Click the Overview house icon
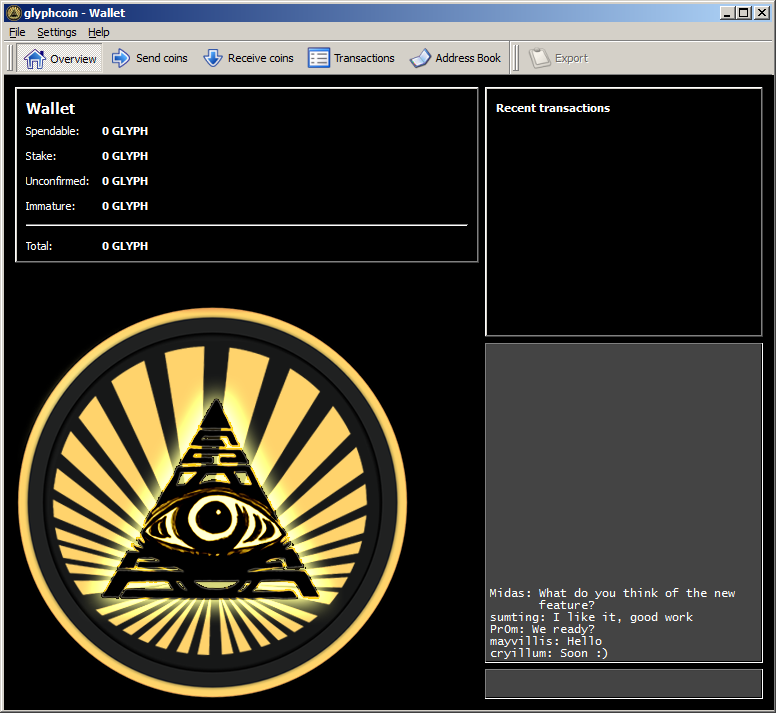Viewport: 776px width, 713px height. tap(35, 59)
